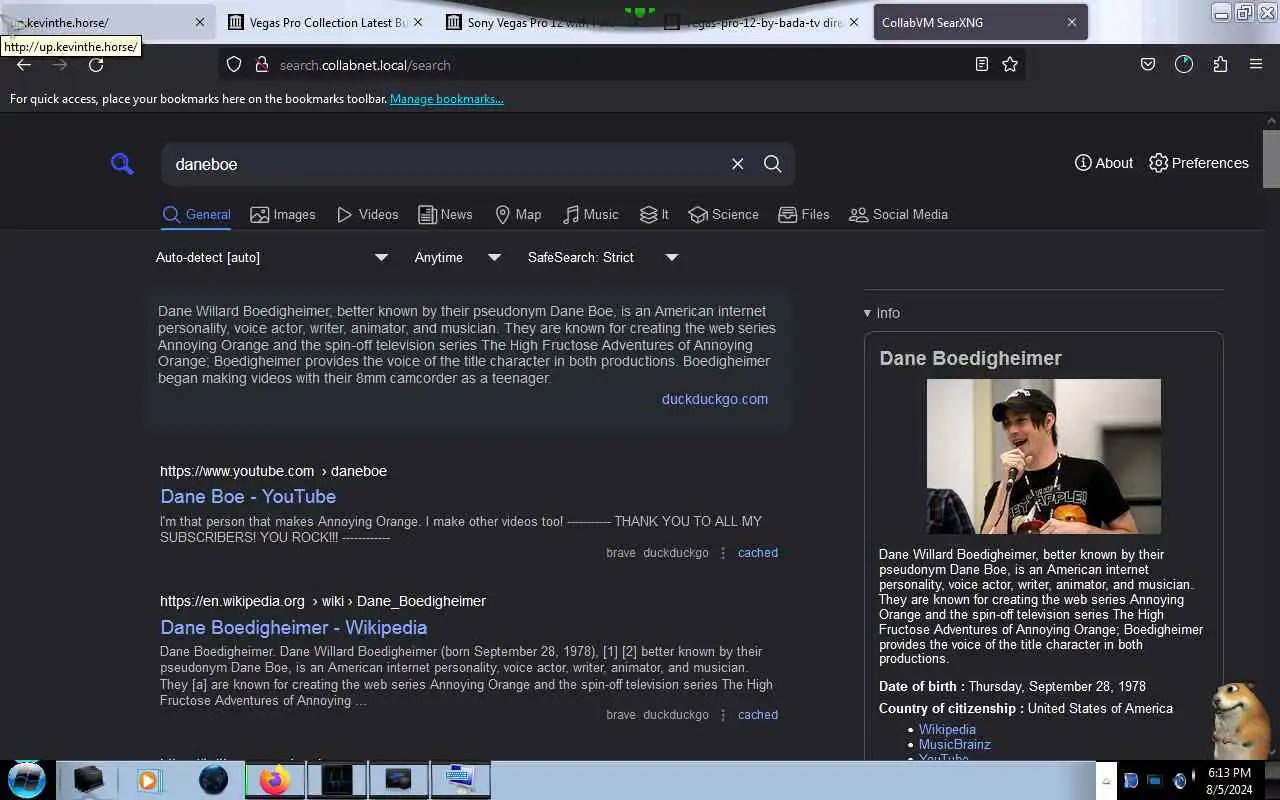The height and width of the screenshot is (800, 1280).
Task: Show hidden system tray icons
Action: tap(1107, 781)
